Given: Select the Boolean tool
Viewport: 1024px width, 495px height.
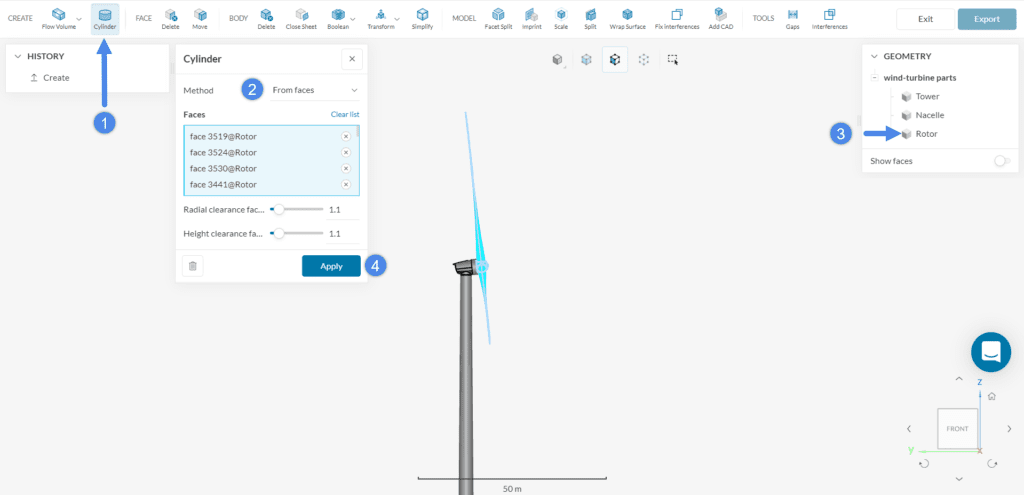Looking at the screenshot, I should coord(338,19).
